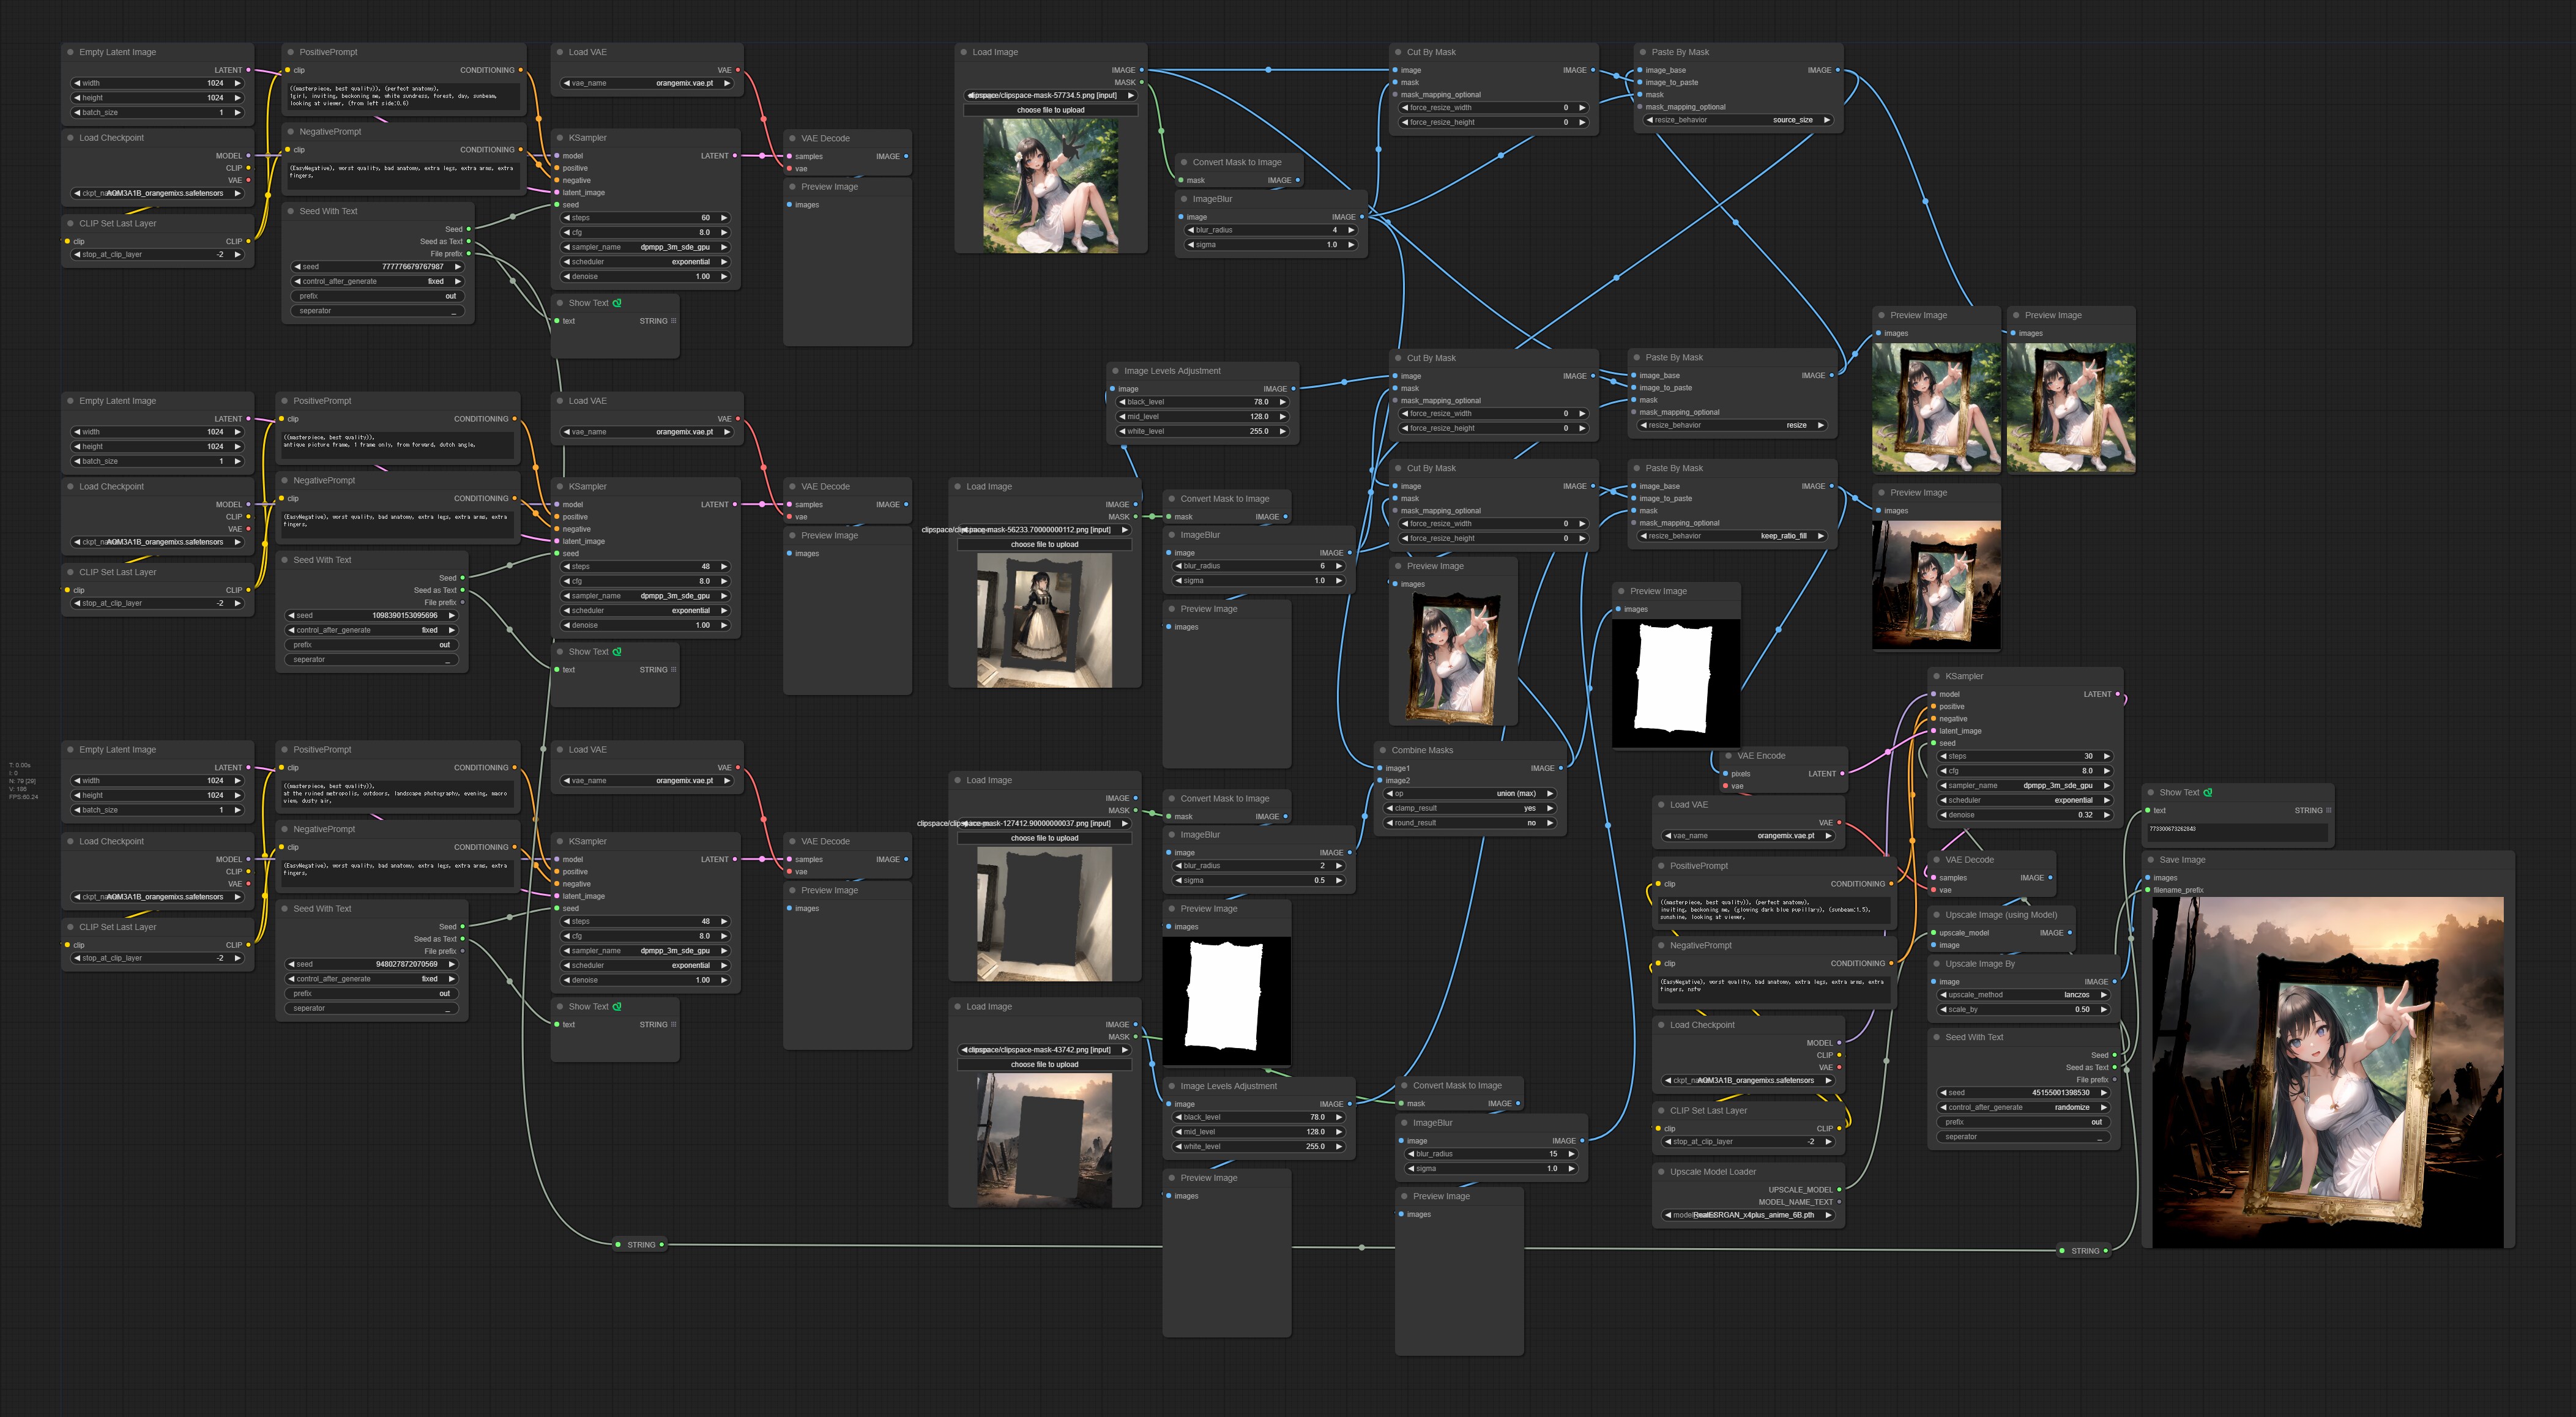2576x1417 pixels.
Task: Click choose file to upload under clipspace-mask-43742.png
Action: coord(1044,1065)
